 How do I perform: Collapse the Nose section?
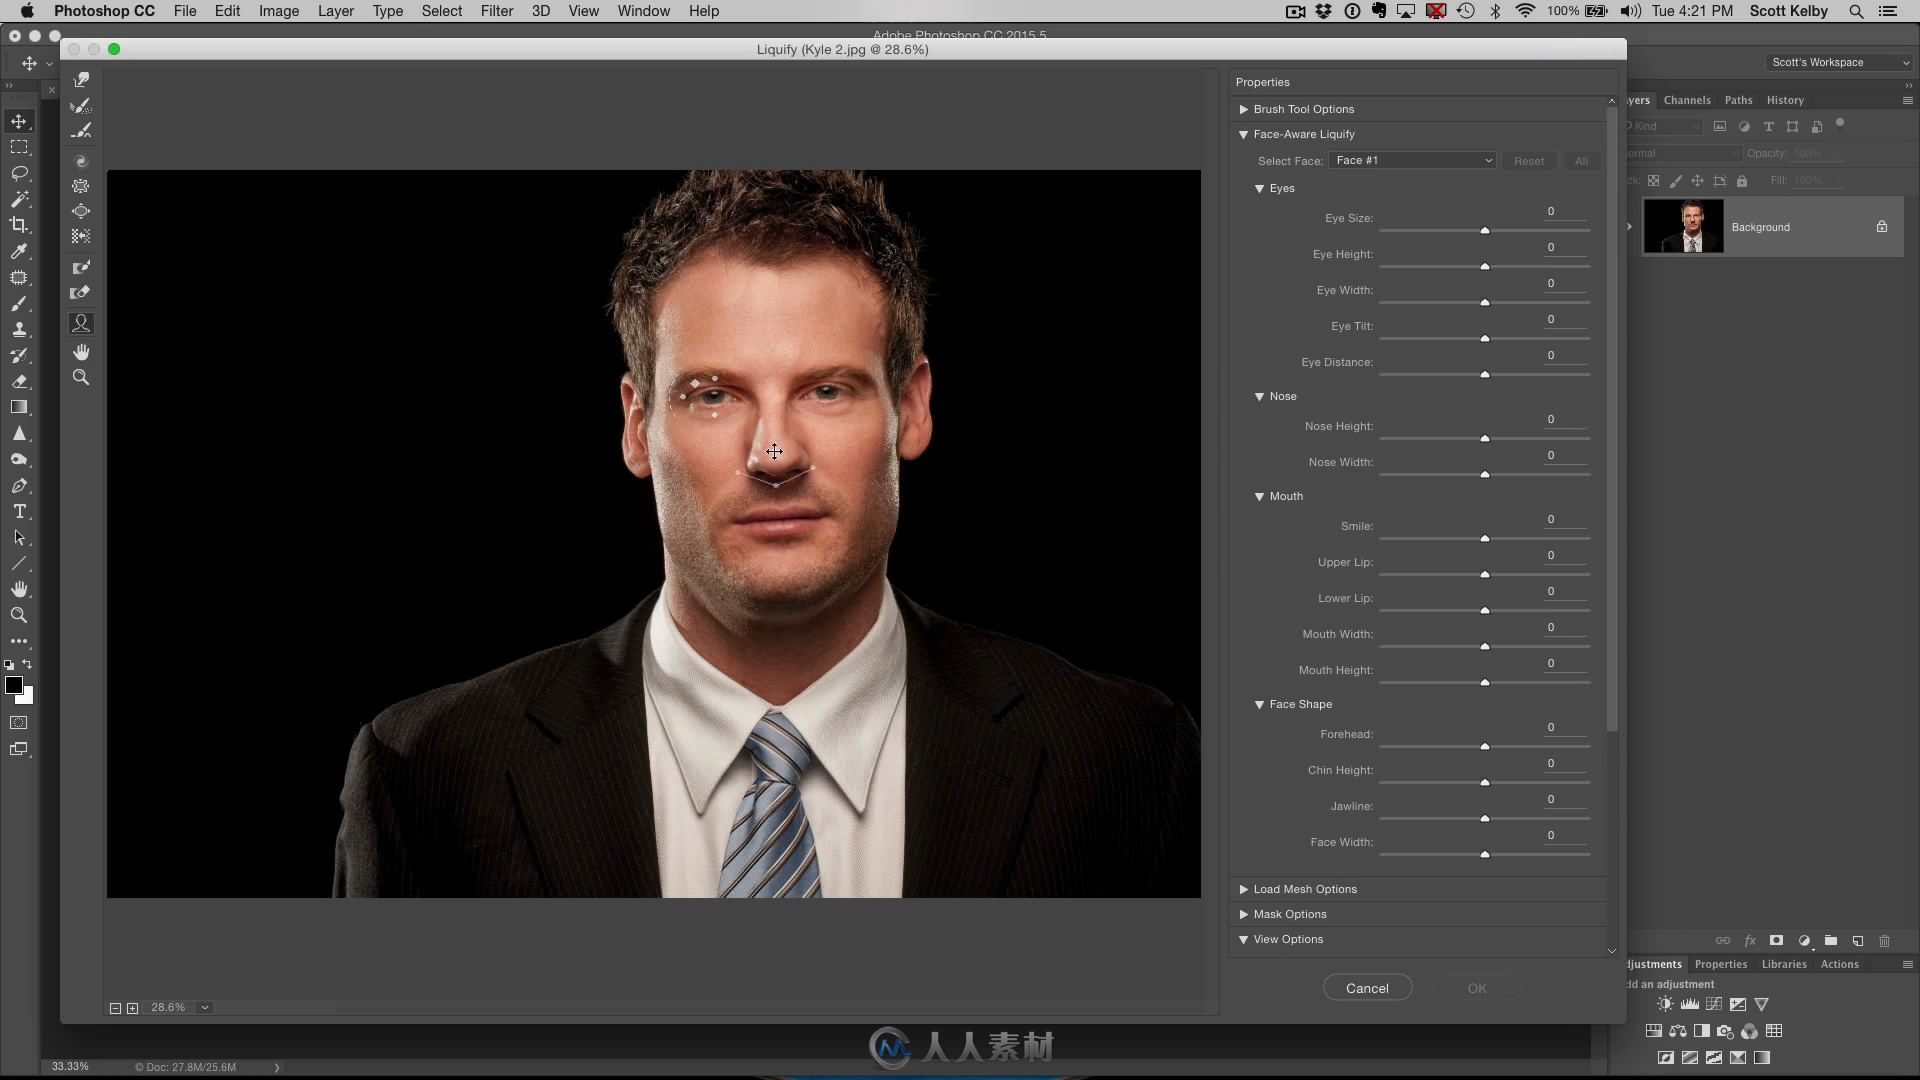[x=1261, y=396]
